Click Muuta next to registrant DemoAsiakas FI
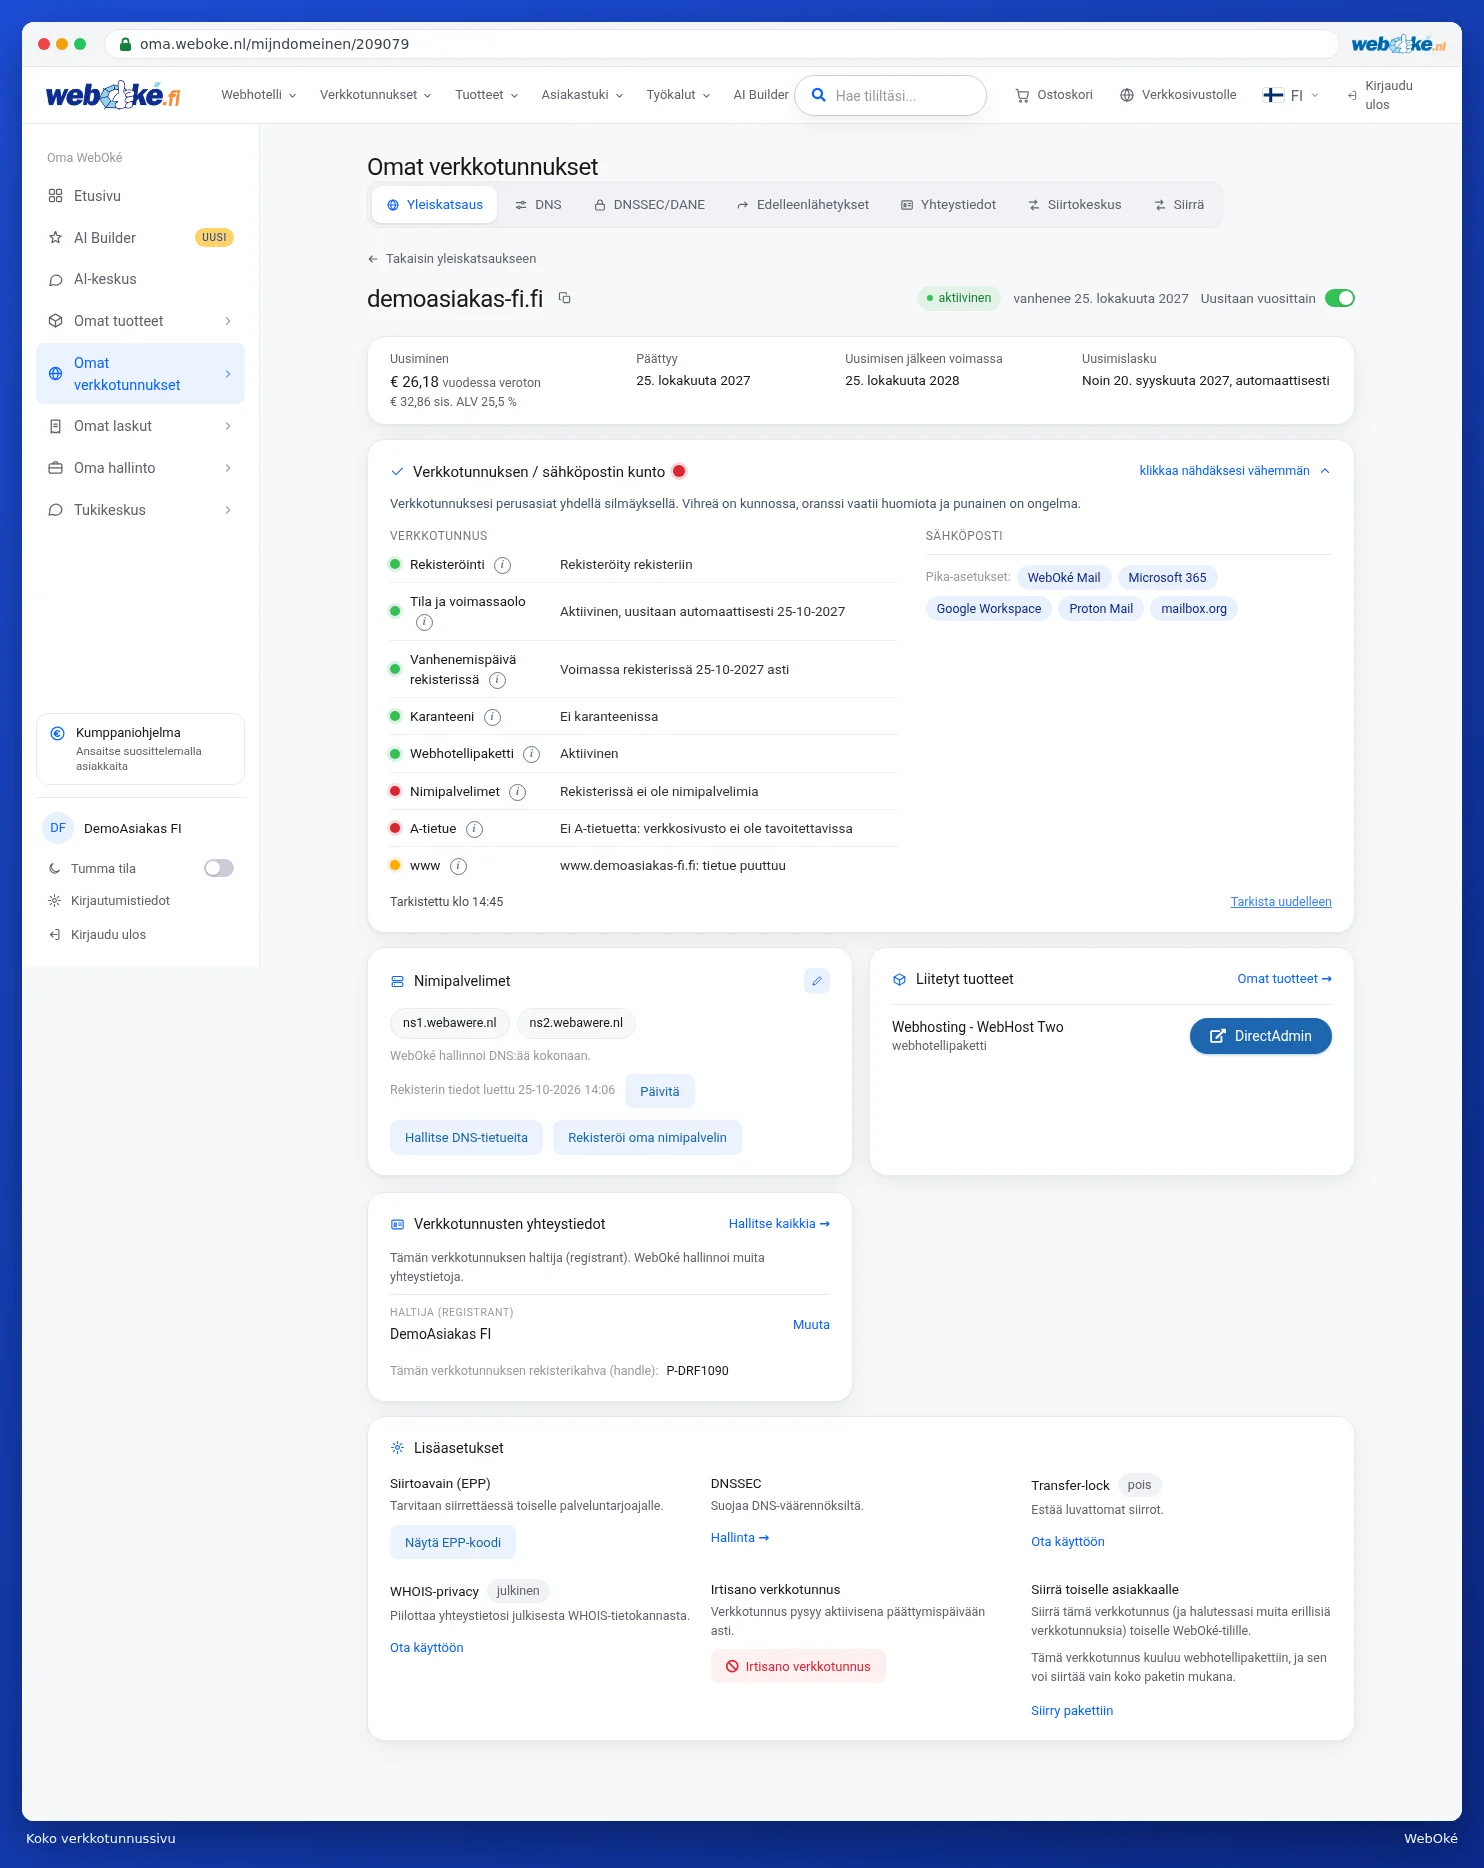 point(811,1325)
